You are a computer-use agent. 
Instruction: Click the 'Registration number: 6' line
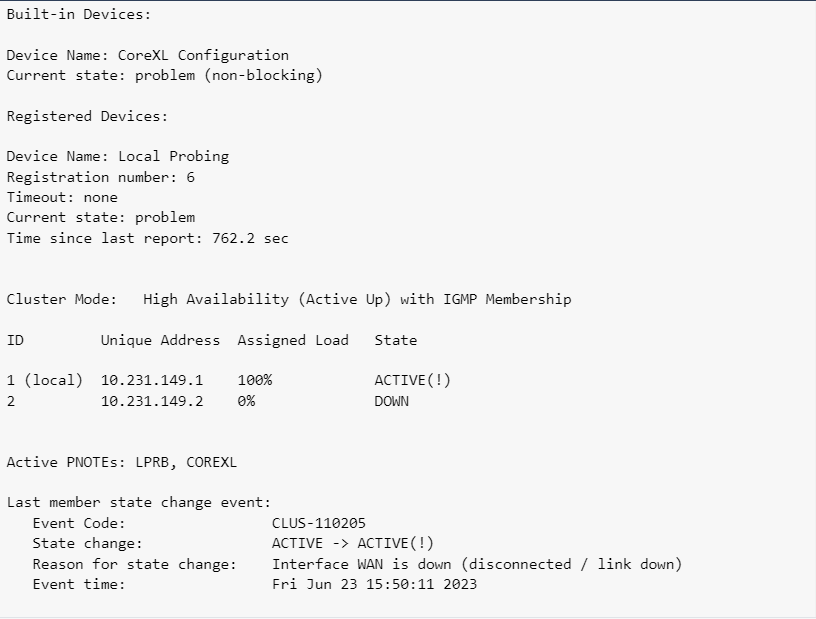(100, 178)
